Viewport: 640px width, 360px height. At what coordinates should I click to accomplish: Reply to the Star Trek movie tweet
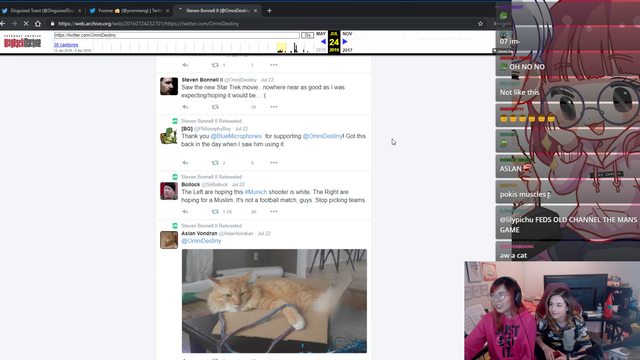pyautogui.click(x=185, y=107)
